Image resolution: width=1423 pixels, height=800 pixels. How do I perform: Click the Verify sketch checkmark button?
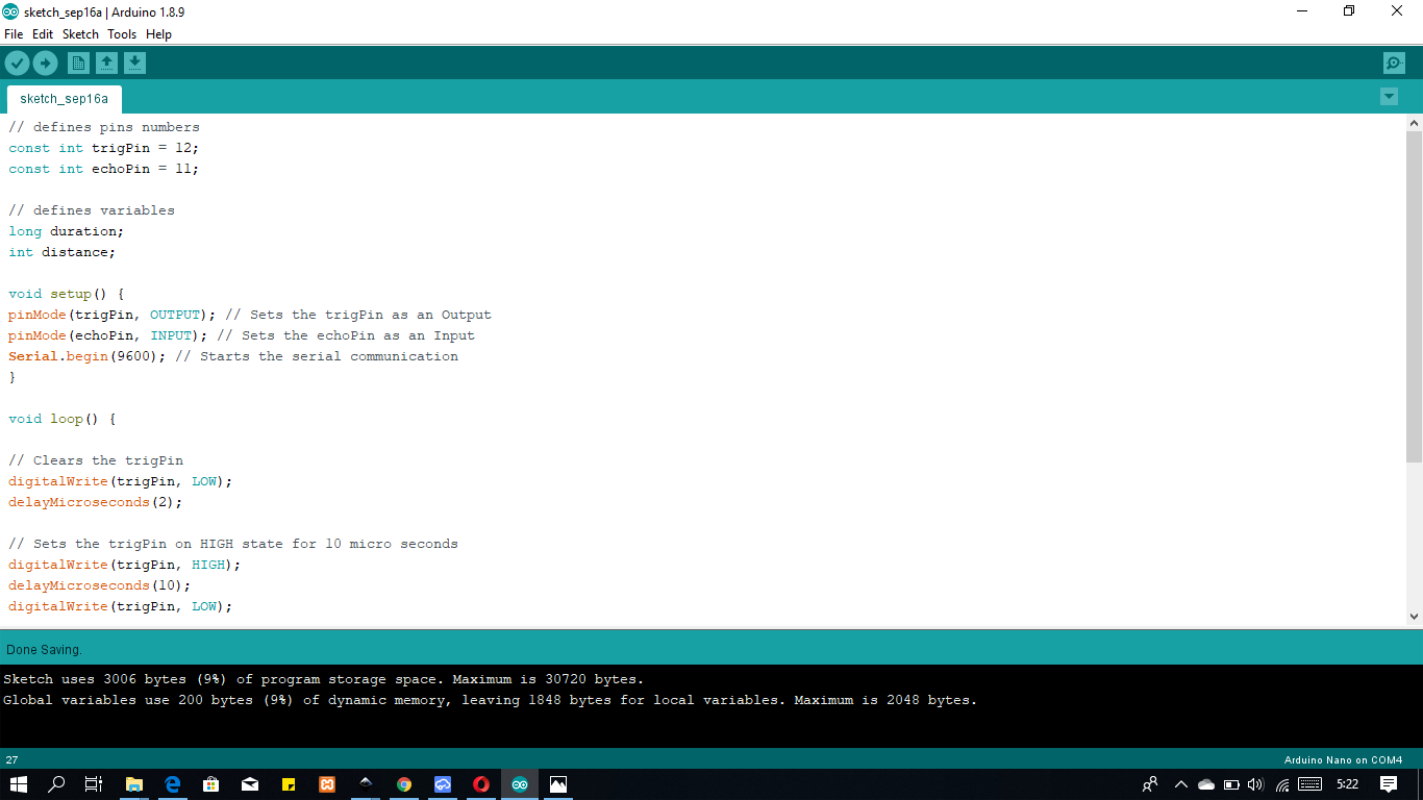point(17,63)
